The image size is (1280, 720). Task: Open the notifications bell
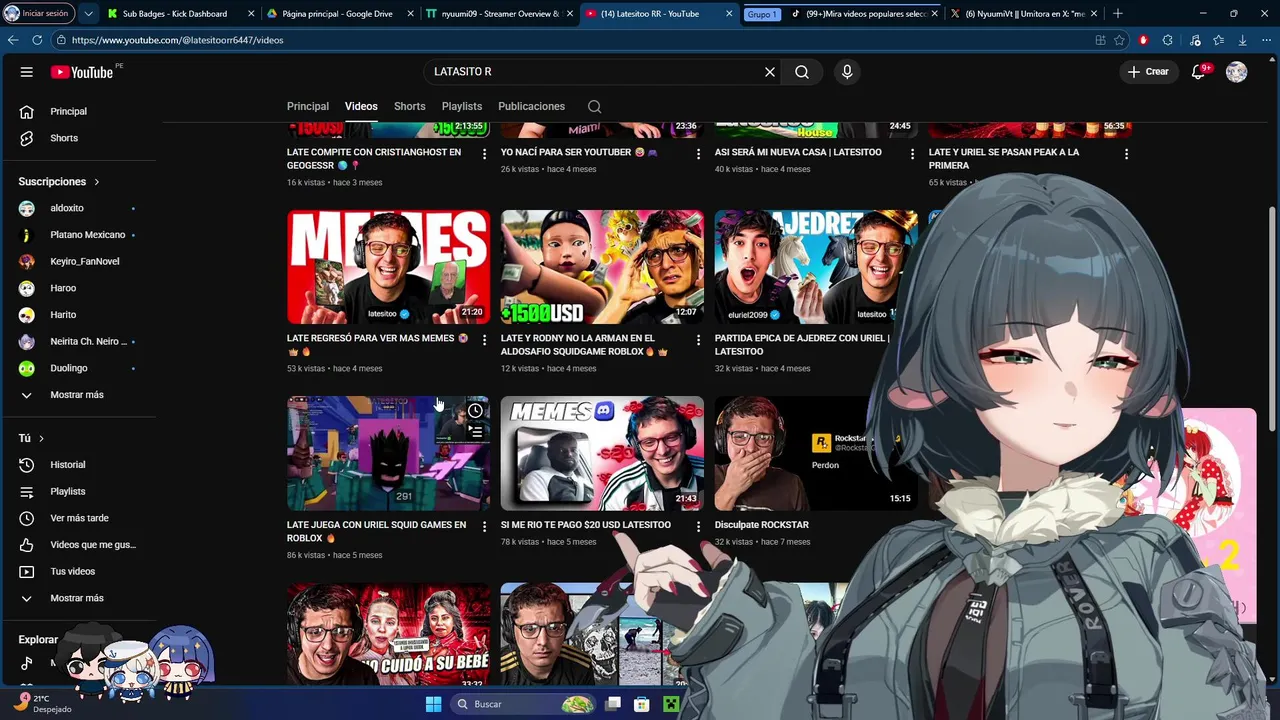click(x=1198, y=72)
